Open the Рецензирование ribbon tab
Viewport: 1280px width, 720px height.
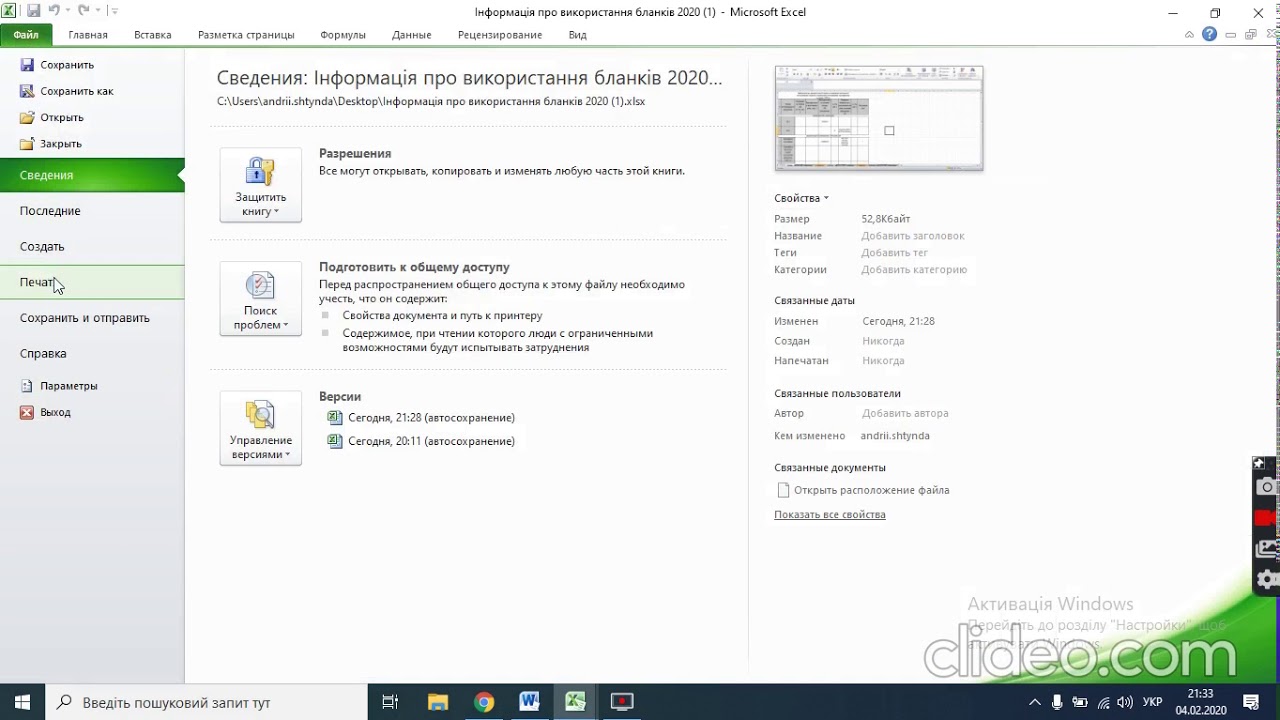tap(500, 34)
